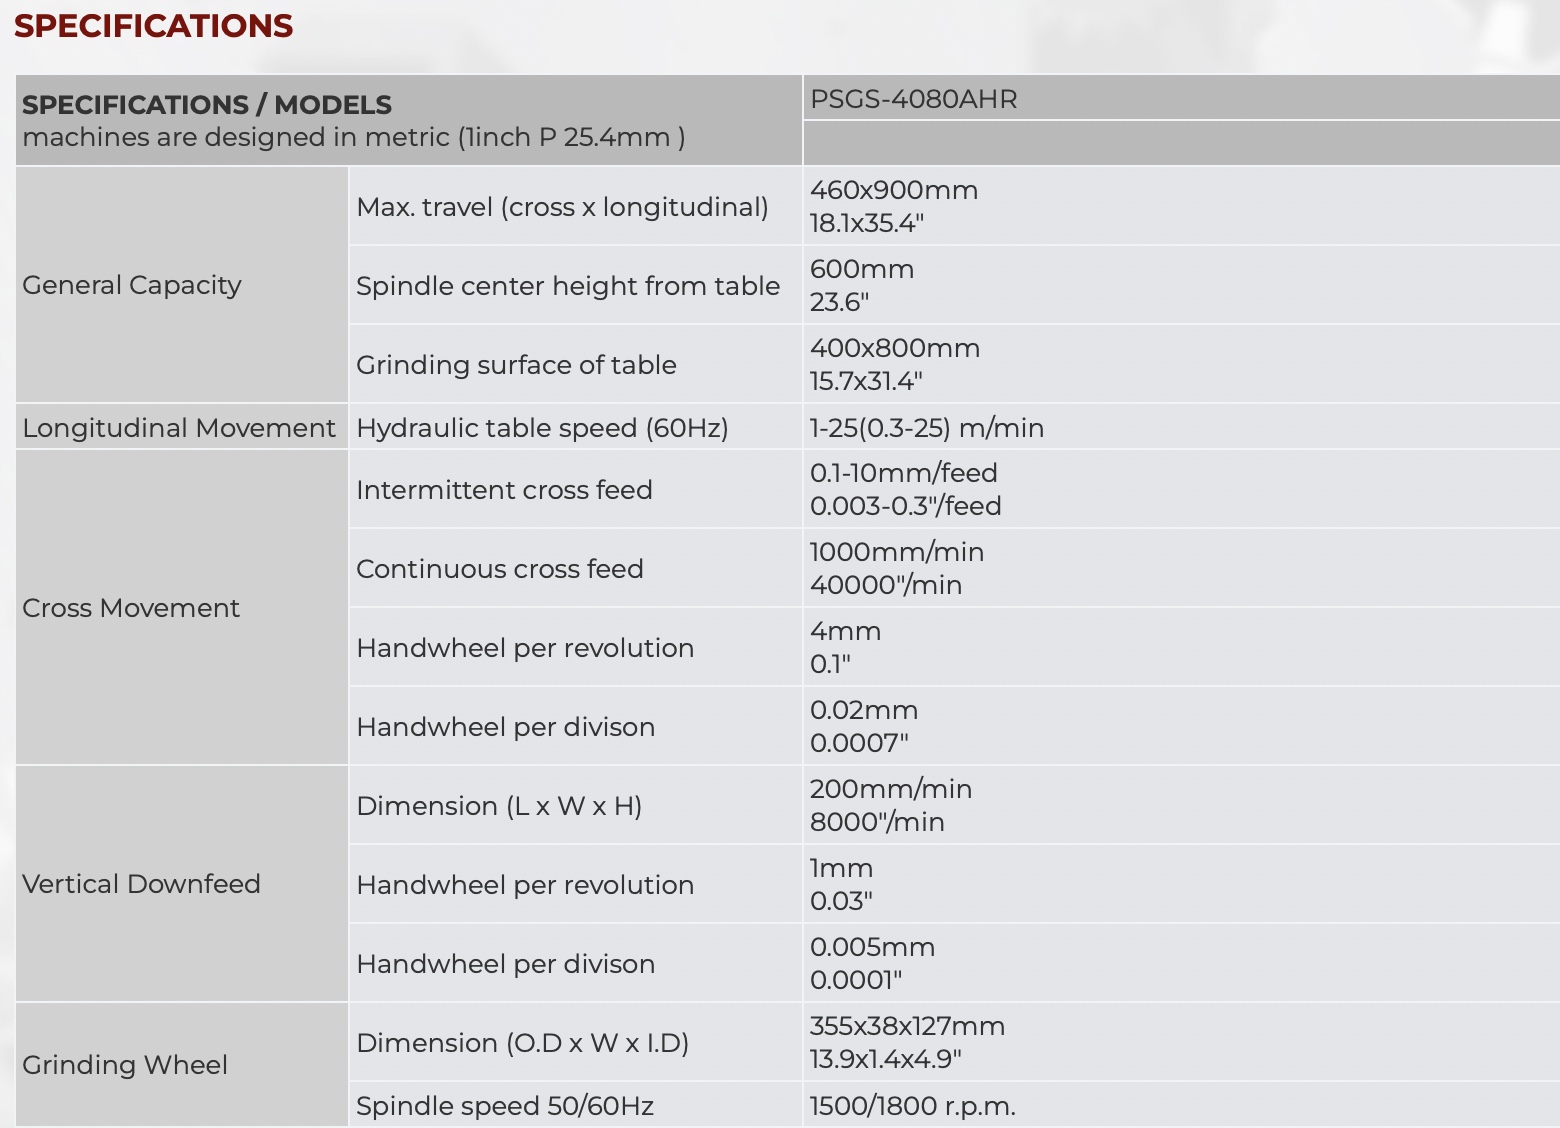Click the Intermittent cross feed label
Viewport: 1560px width, 1128px height.
tap(504, 490)
